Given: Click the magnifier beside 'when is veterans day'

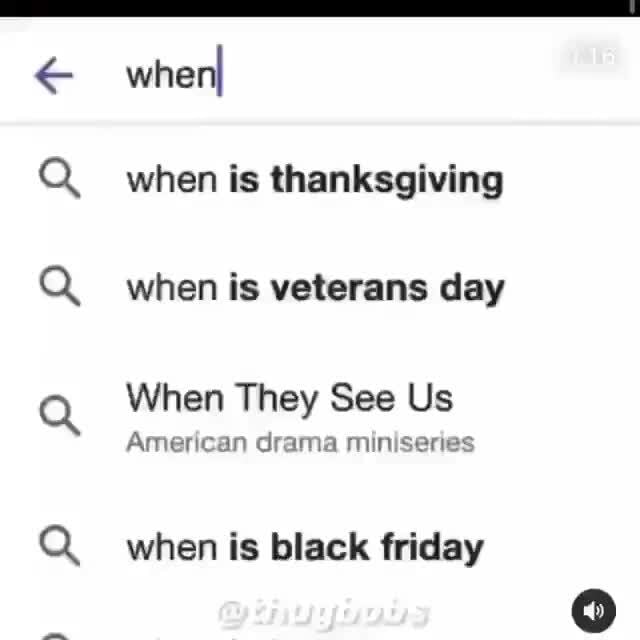Looking at the screenshot, I should click(59, 287).
